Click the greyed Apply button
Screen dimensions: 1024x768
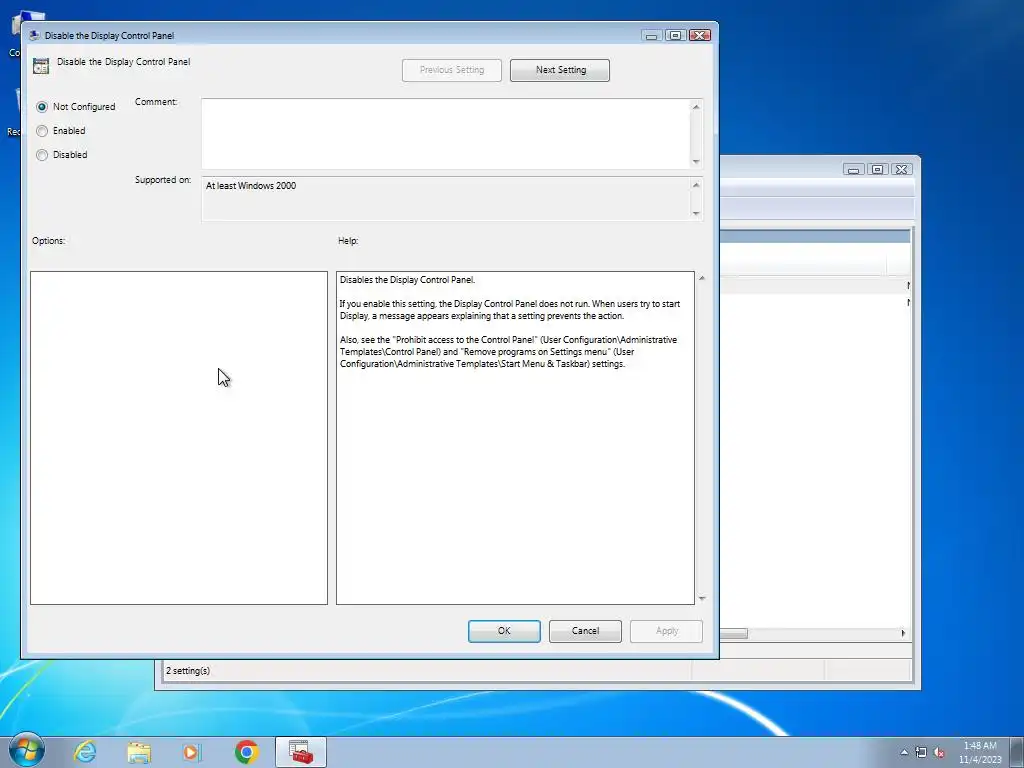tap(666, 631)
